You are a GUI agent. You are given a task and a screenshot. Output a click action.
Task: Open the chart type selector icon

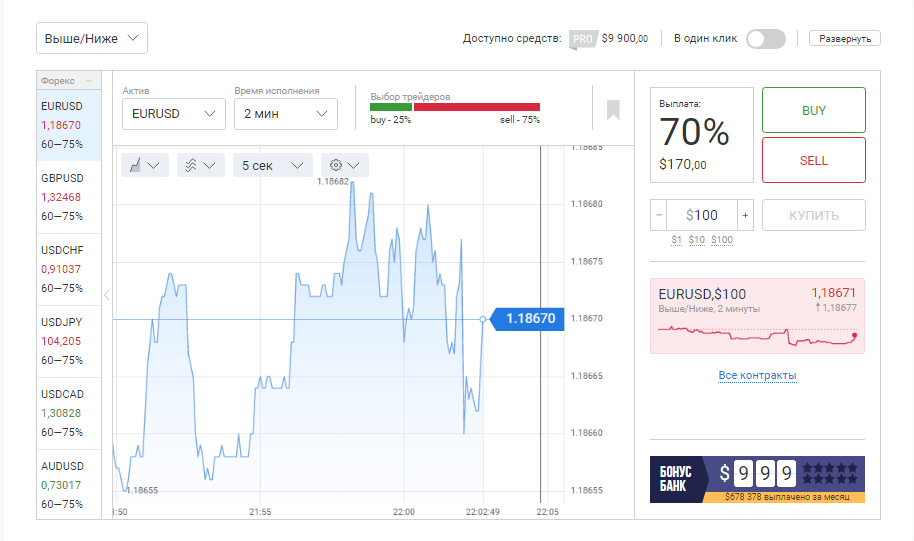144,166
